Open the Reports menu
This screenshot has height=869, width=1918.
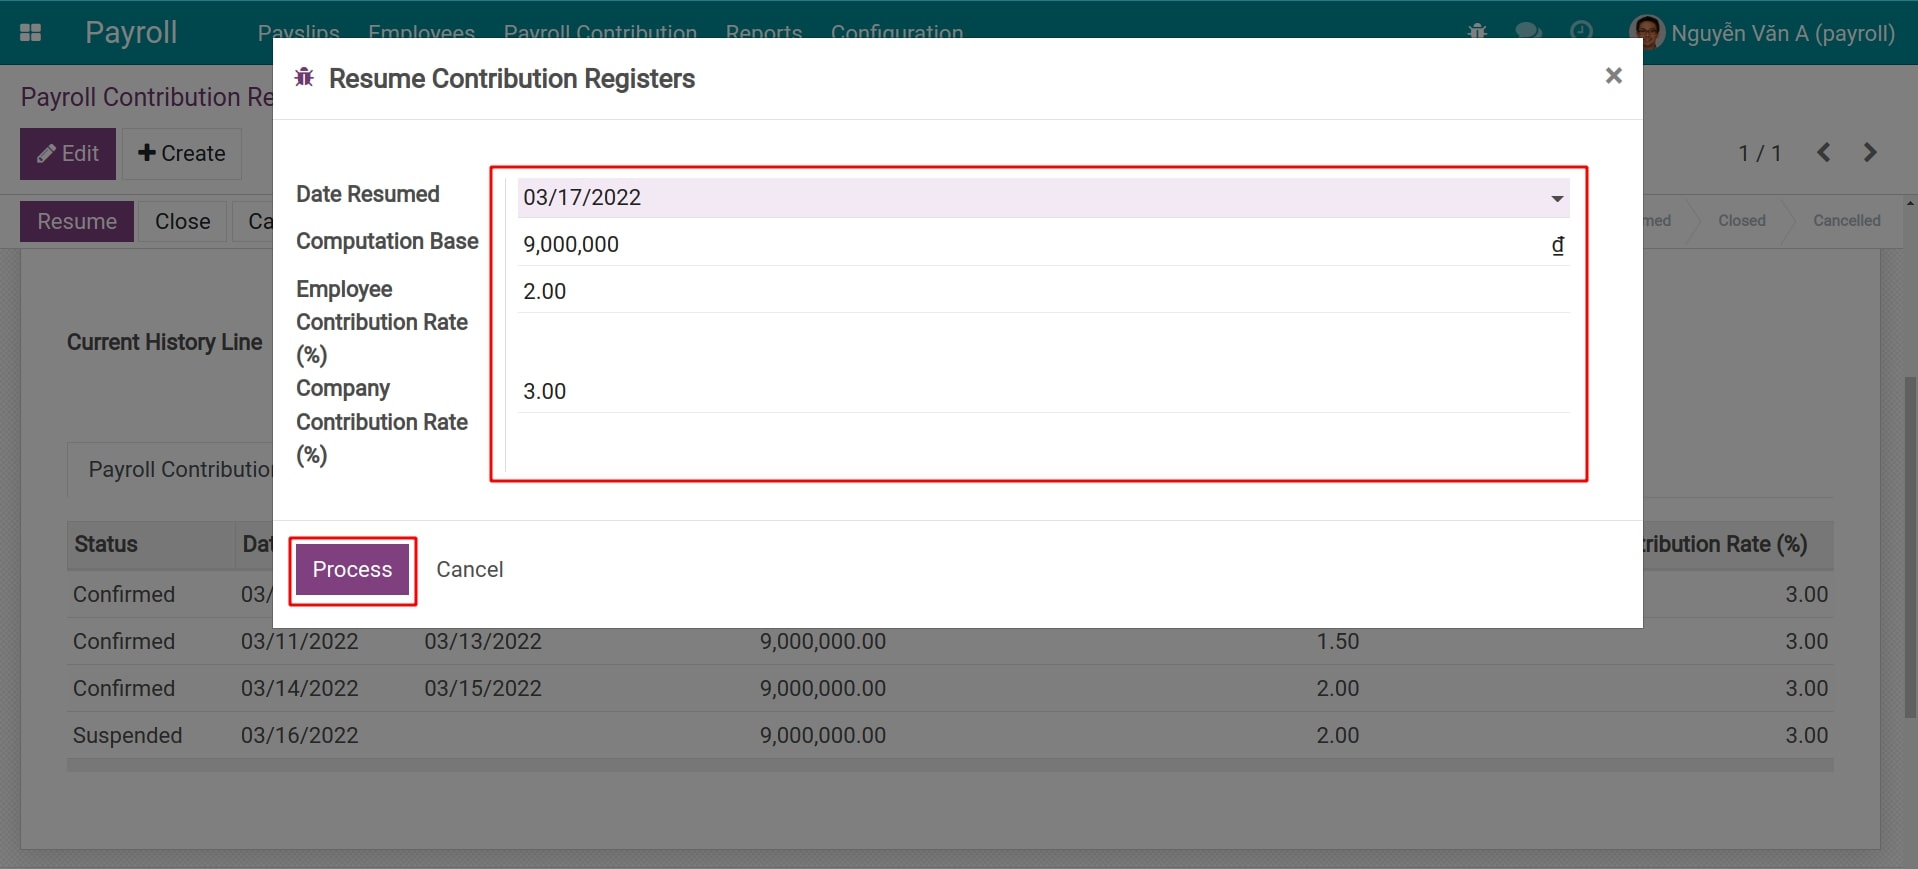pyautogui.click(x=763, y=32)
